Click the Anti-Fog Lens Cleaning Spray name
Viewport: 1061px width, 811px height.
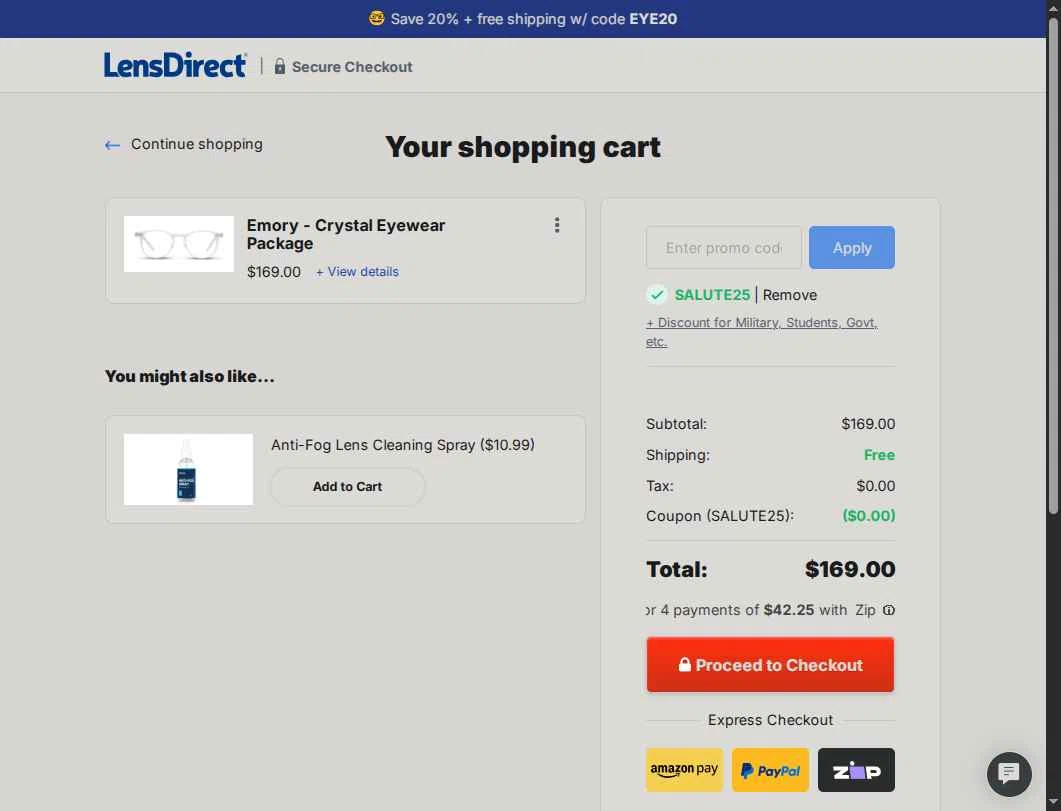coord(403,445)
